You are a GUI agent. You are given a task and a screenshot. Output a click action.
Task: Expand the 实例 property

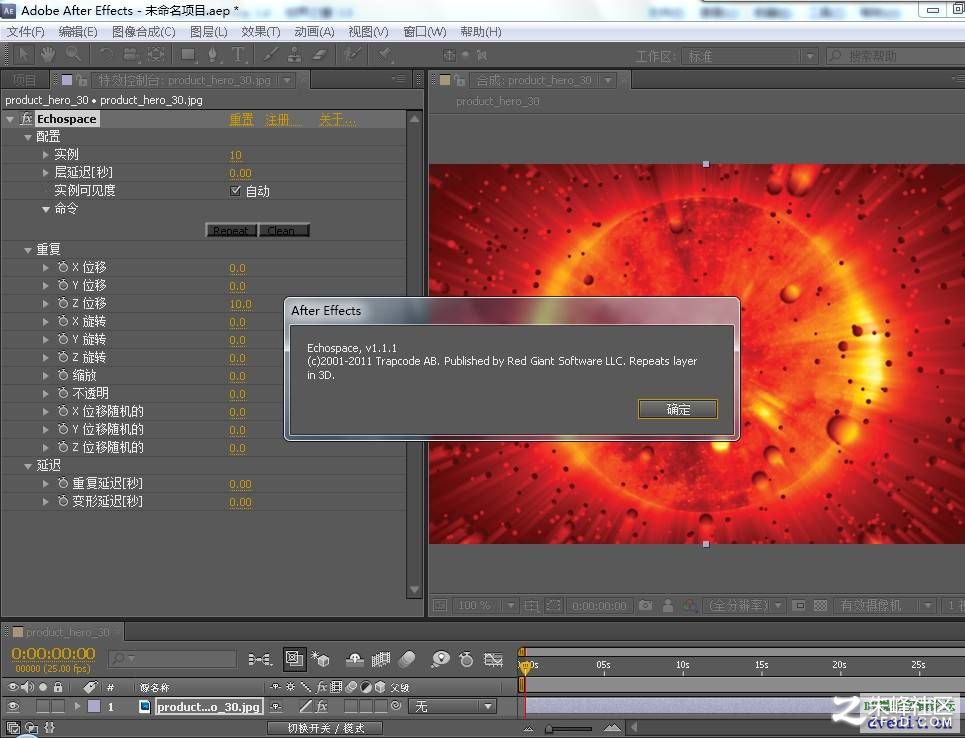(x=46, y=154)
